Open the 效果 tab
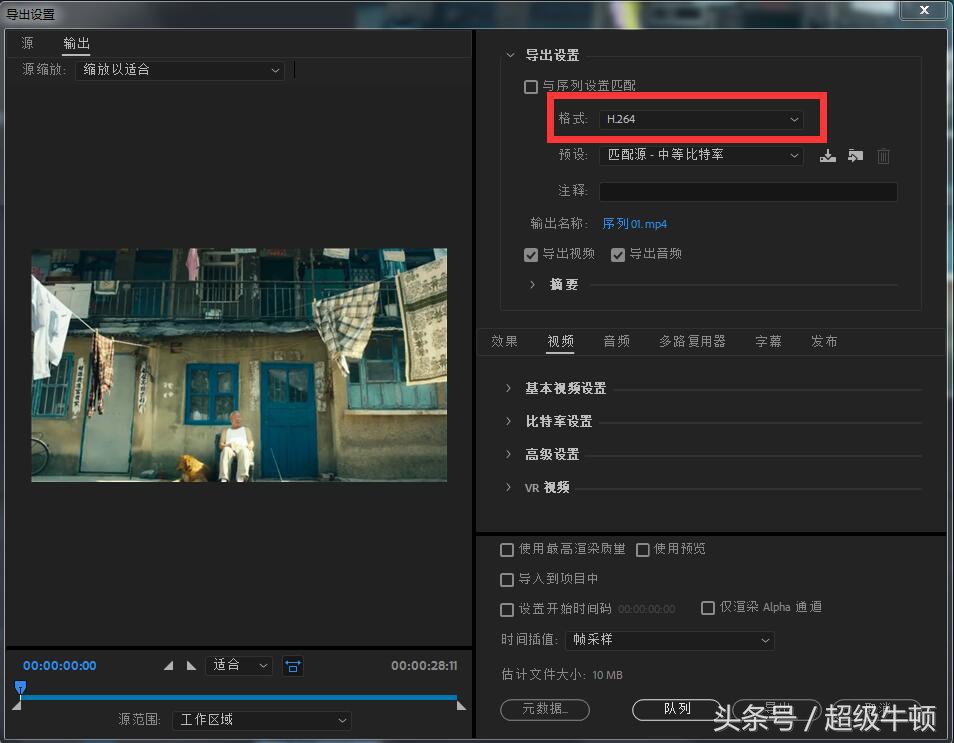 [x=504, y=341]
